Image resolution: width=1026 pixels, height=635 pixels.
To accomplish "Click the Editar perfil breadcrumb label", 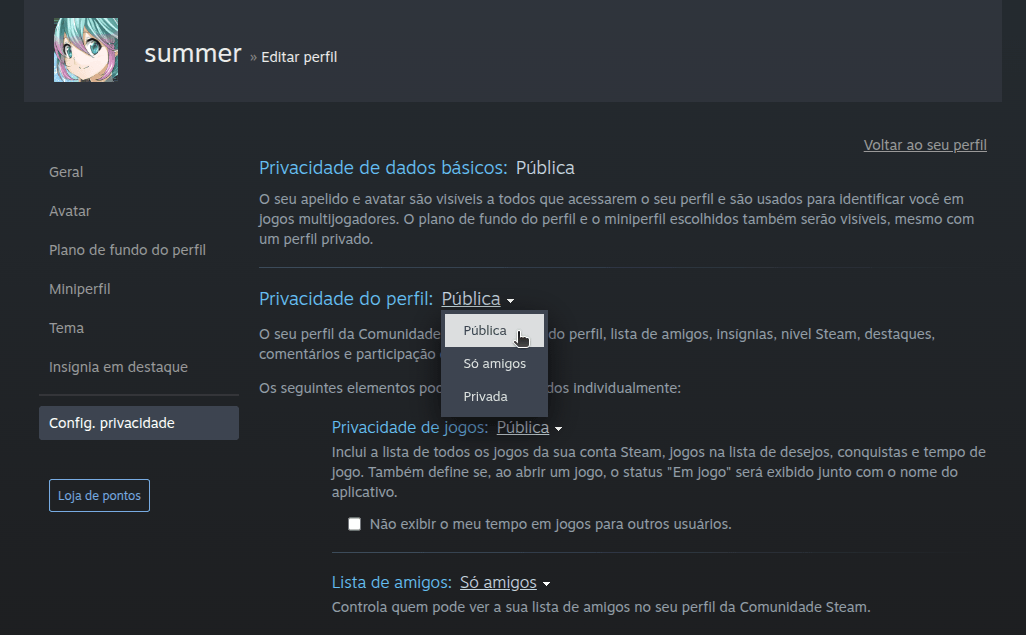I will pos(297,57).
